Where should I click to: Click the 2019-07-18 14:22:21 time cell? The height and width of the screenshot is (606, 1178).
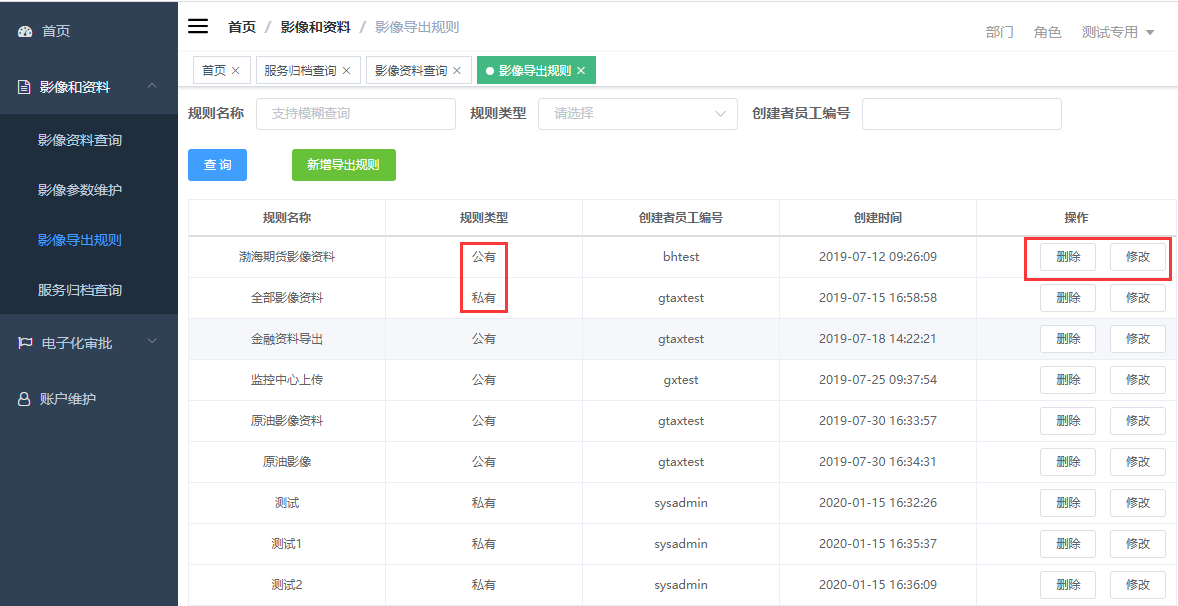pos(877,339)
